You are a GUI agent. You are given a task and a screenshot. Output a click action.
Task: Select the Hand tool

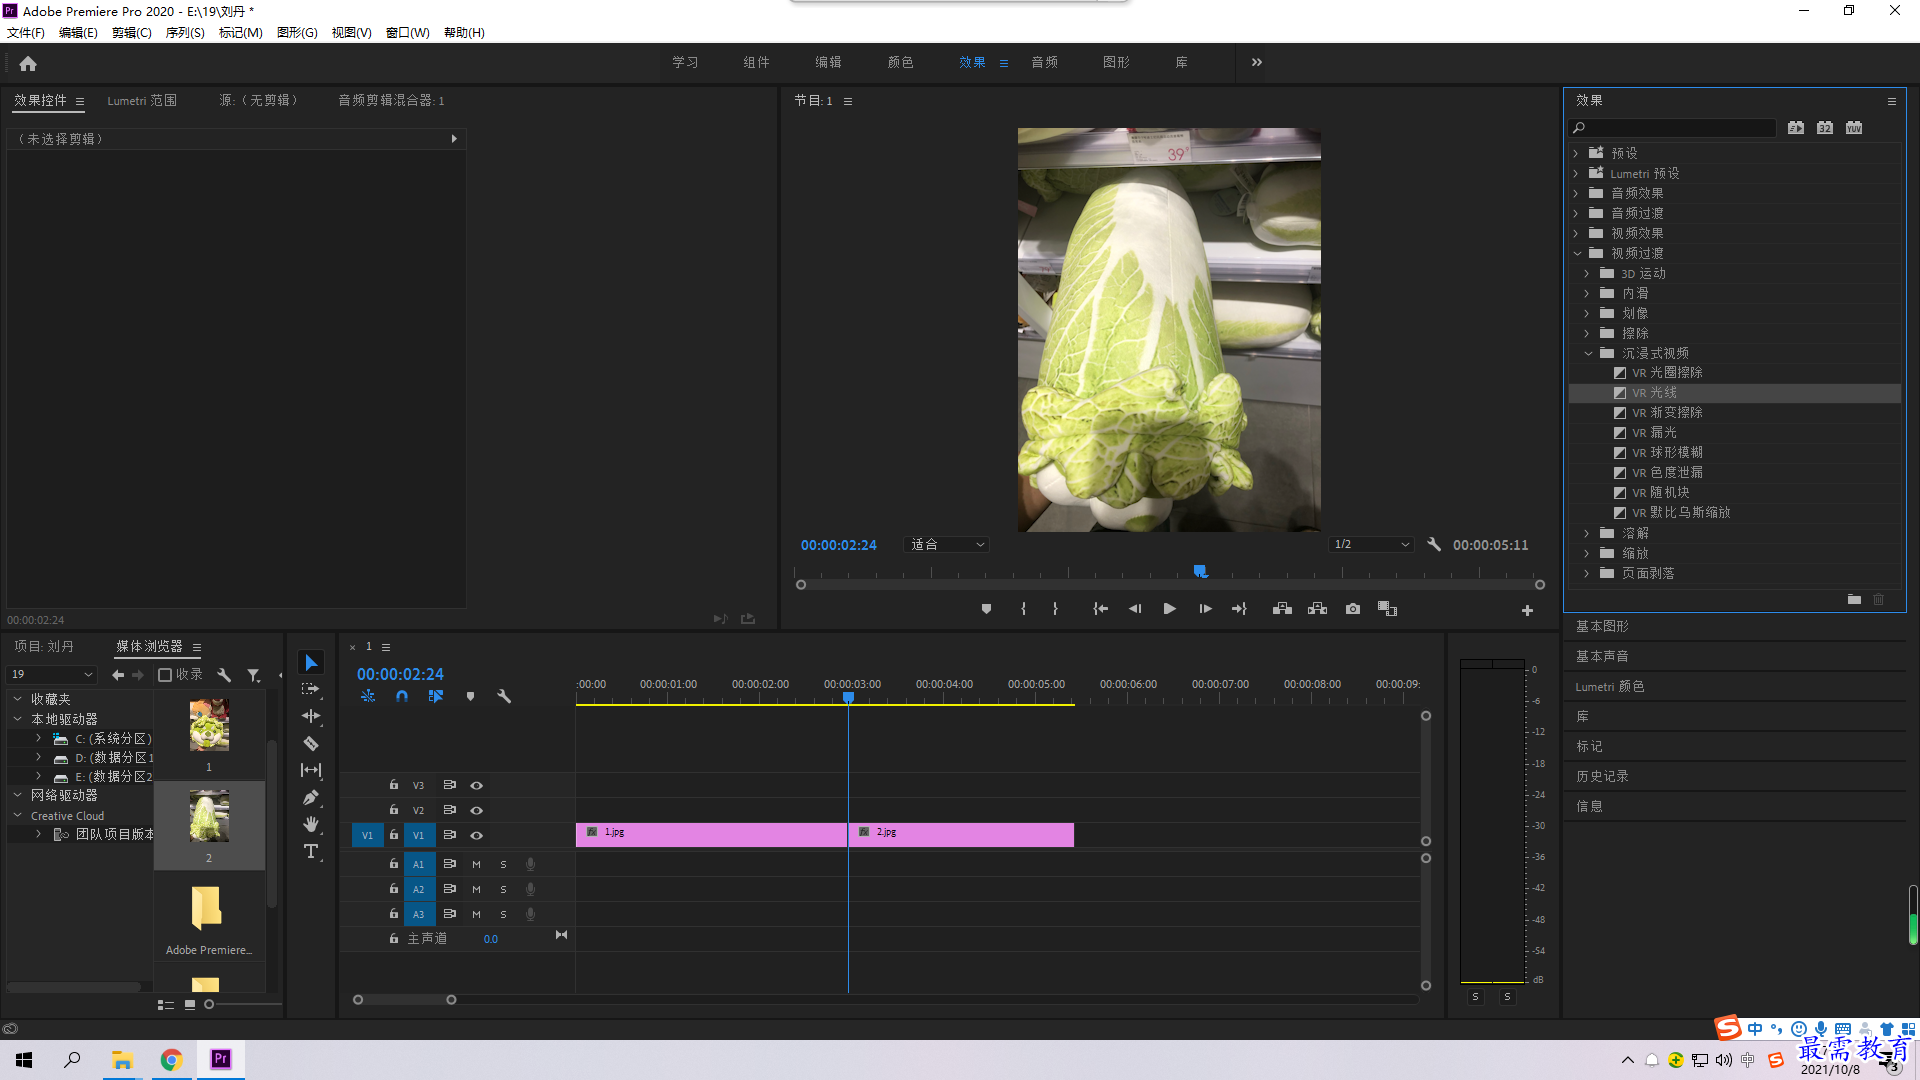(x=311, y=824)
